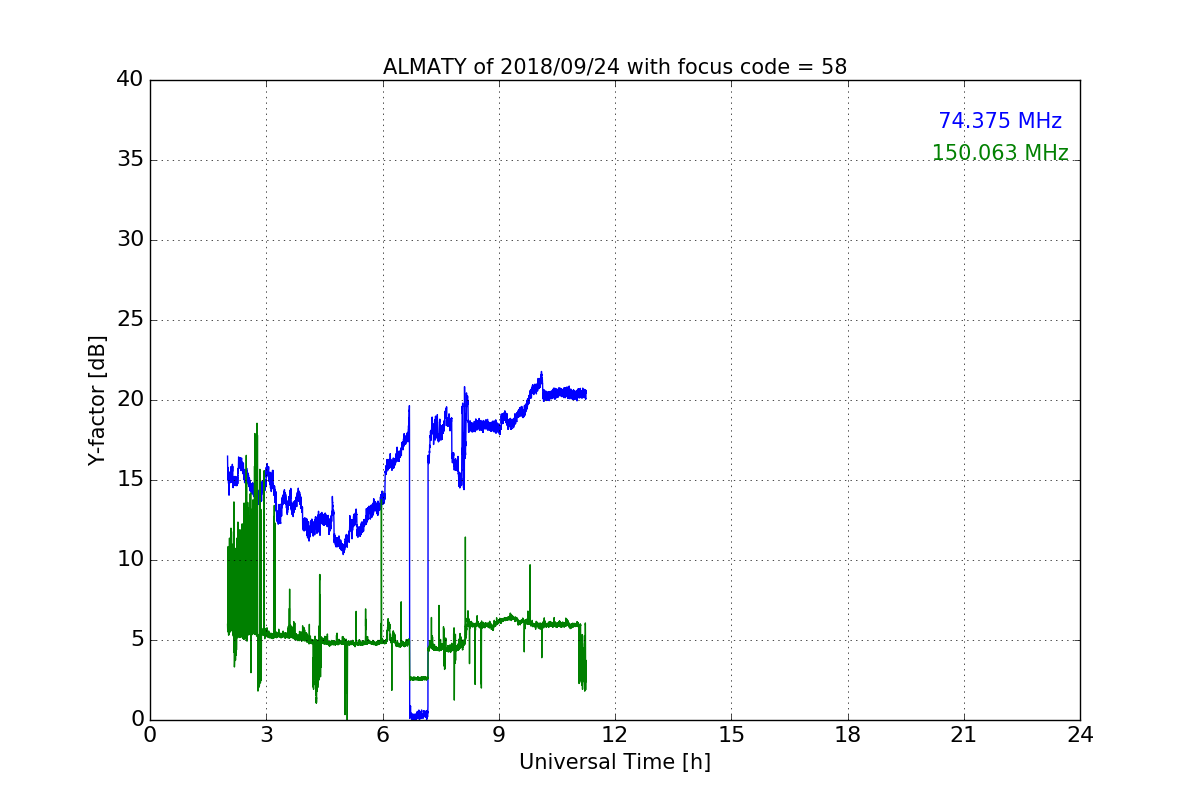Select the green 150.063 MHz legend label
Screen dimensions: 1200x800
tap(1000, 153)
